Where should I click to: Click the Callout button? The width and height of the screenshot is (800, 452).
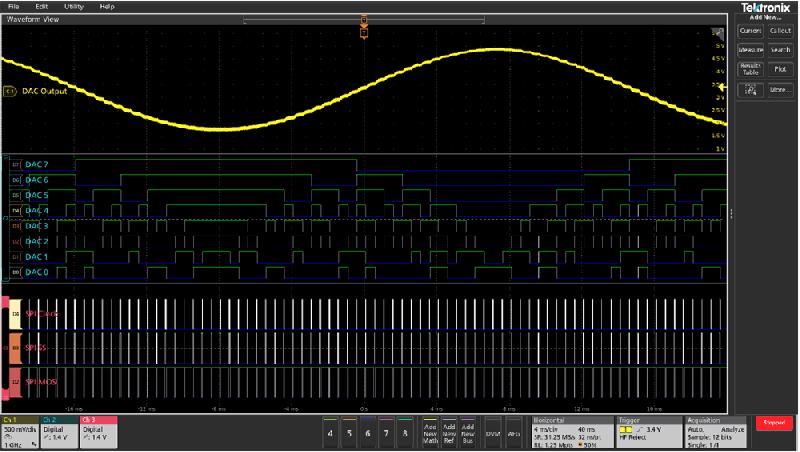tap(781, 31)
